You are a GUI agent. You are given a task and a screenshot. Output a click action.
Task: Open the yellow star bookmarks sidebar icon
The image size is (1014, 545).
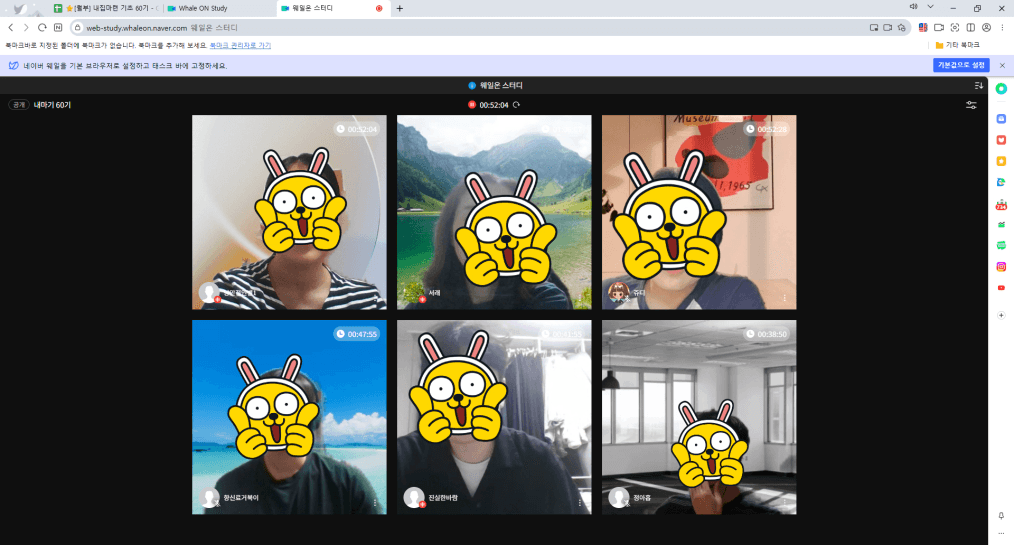click(x=1001, y=161)
